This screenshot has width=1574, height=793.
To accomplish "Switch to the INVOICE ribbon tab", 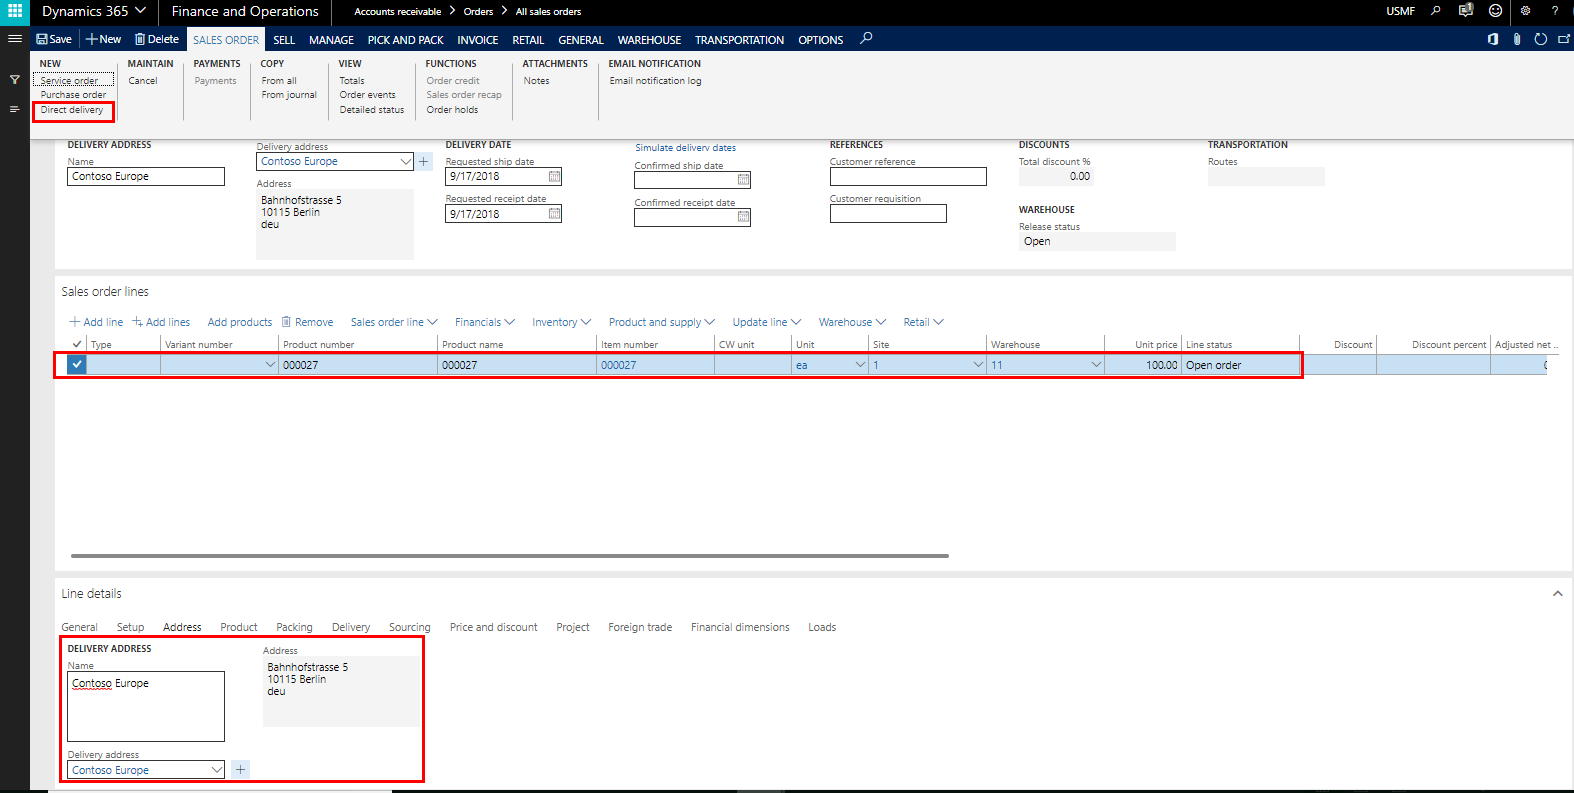I will tap(478, 40).
